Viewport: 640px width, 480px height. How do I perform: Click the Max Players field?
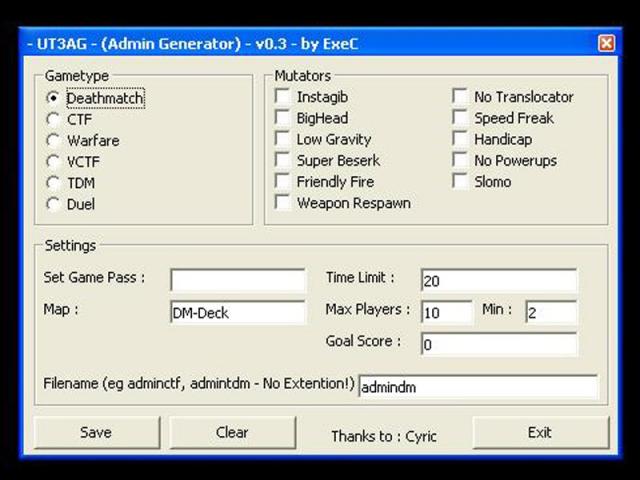(447, 312)
